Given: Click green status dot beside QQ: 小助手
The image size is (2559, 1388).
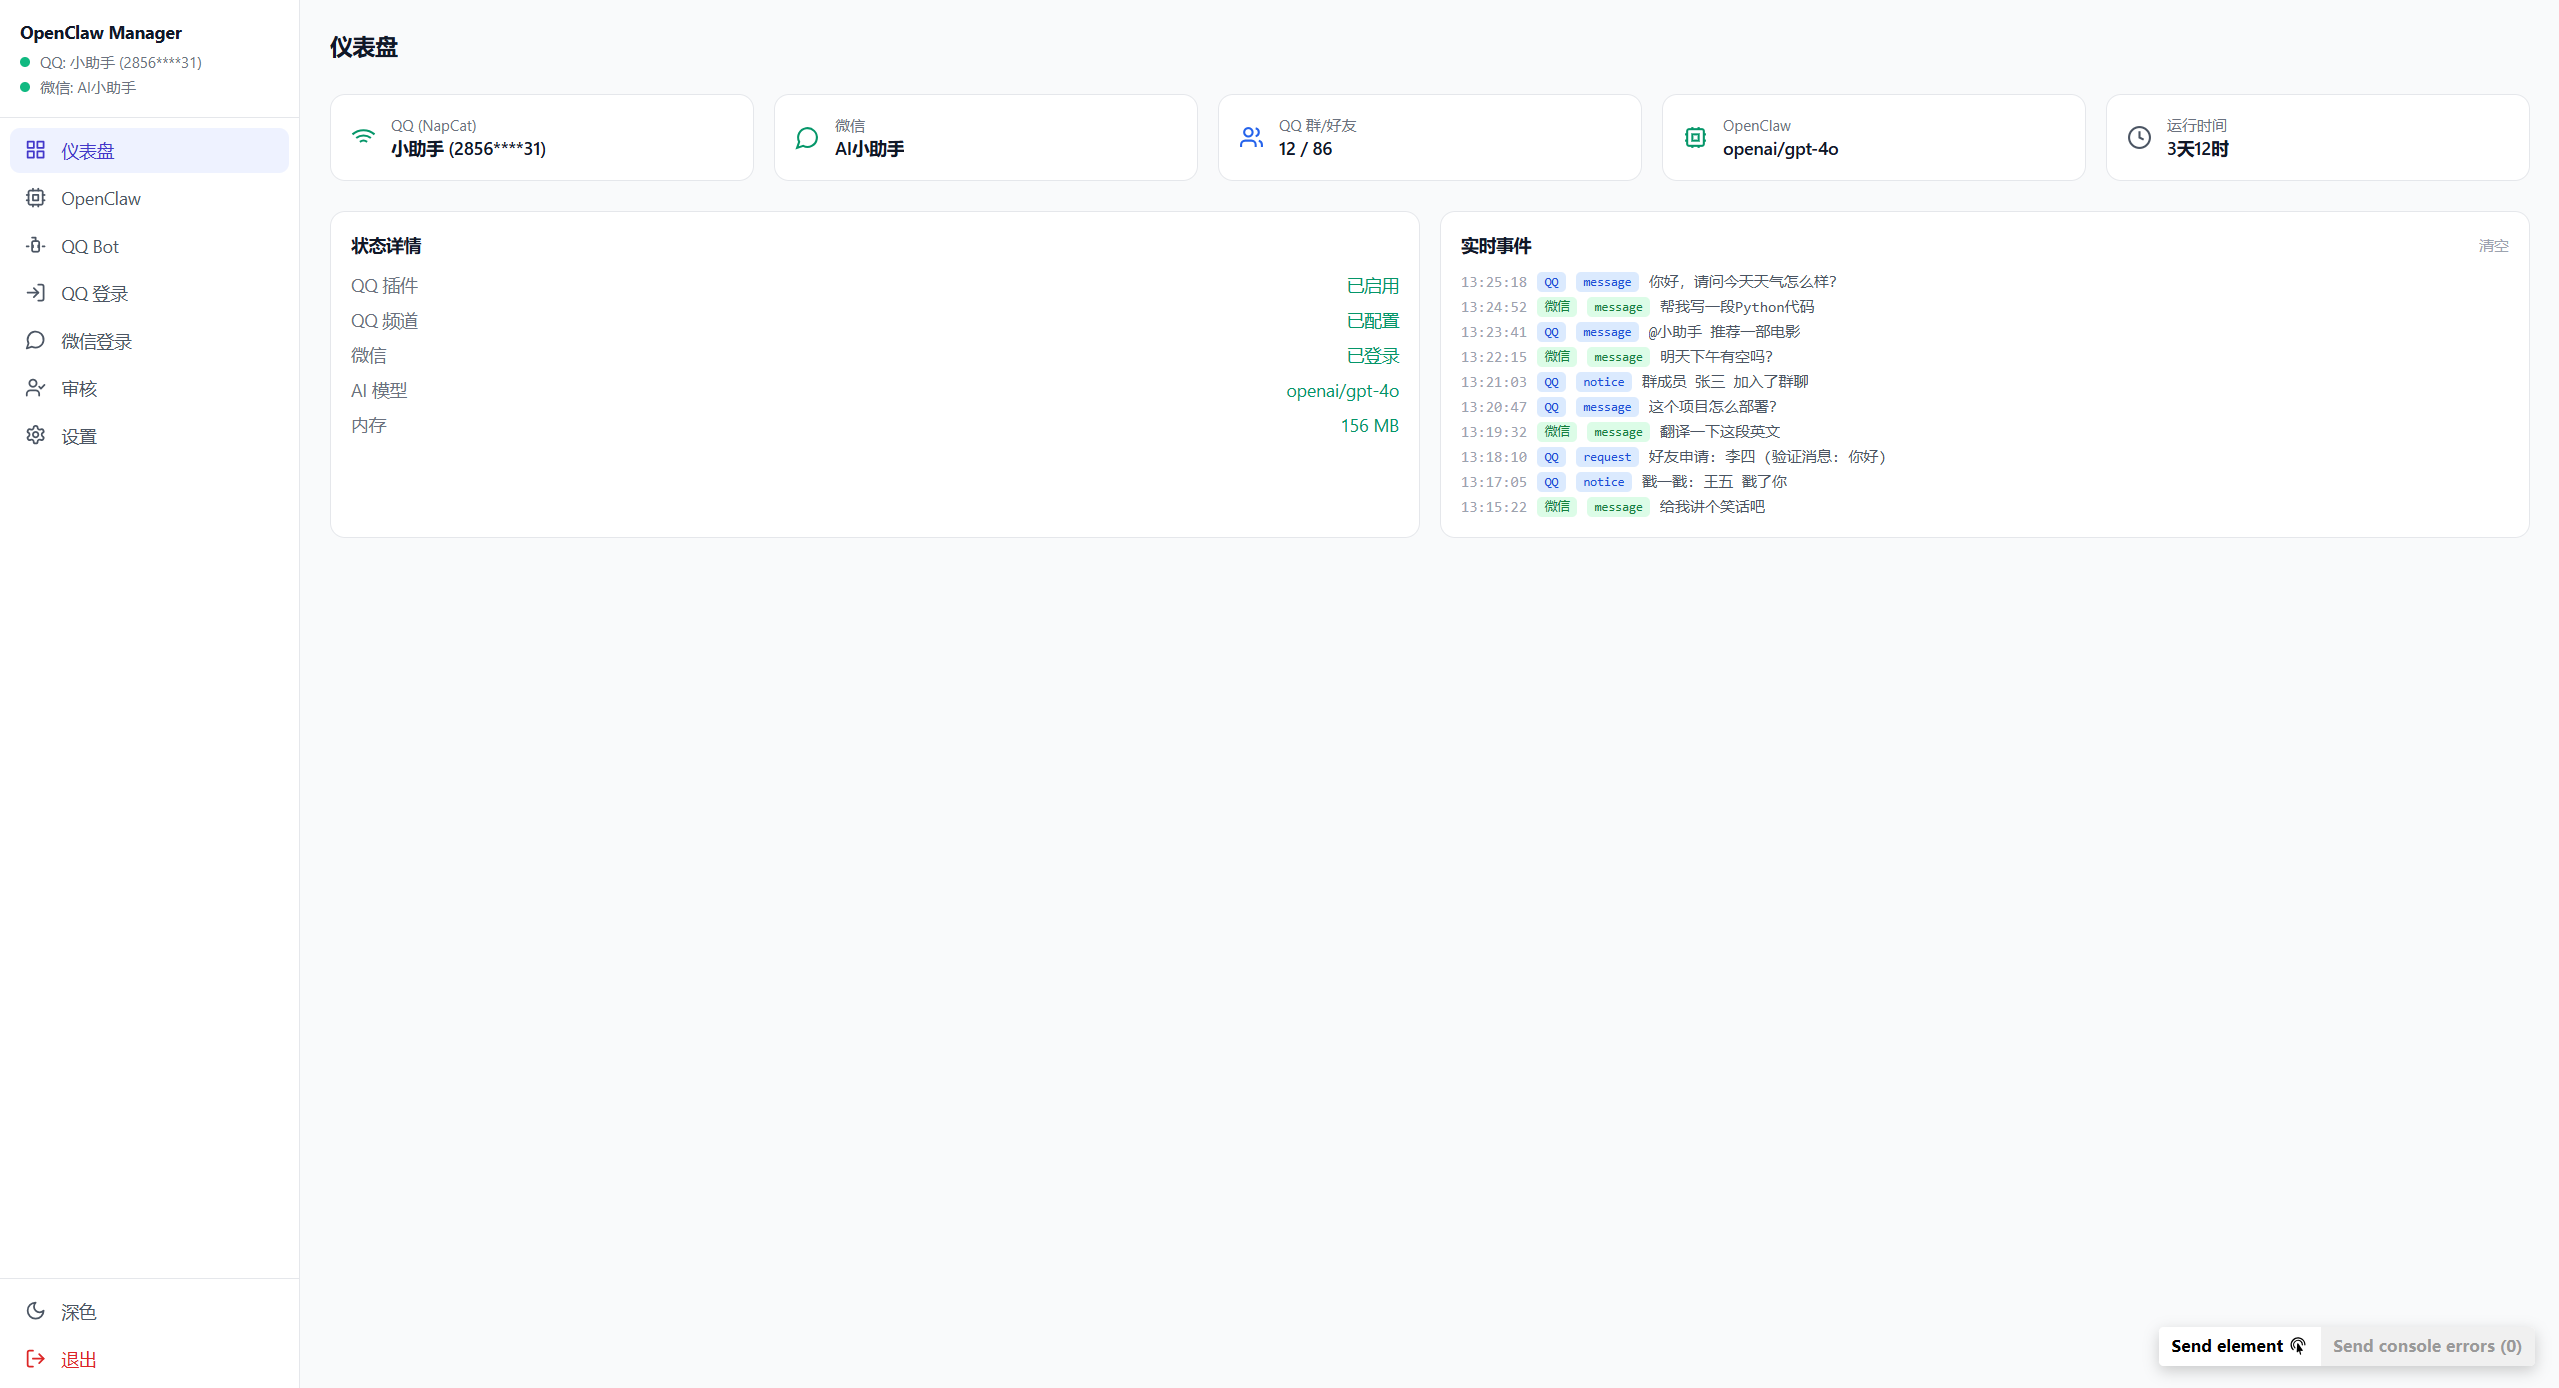Looking at the screenshot, I should point(25,62).
